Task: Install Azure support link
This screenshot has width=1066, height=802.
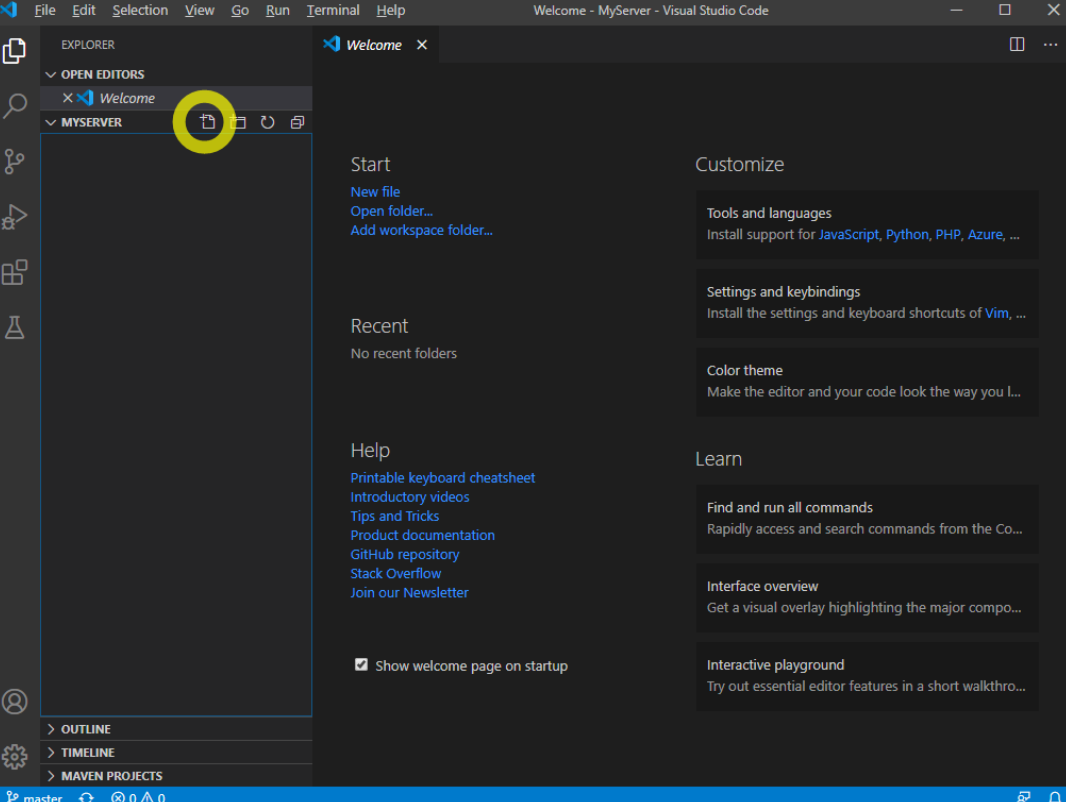Action: [985, 234]
